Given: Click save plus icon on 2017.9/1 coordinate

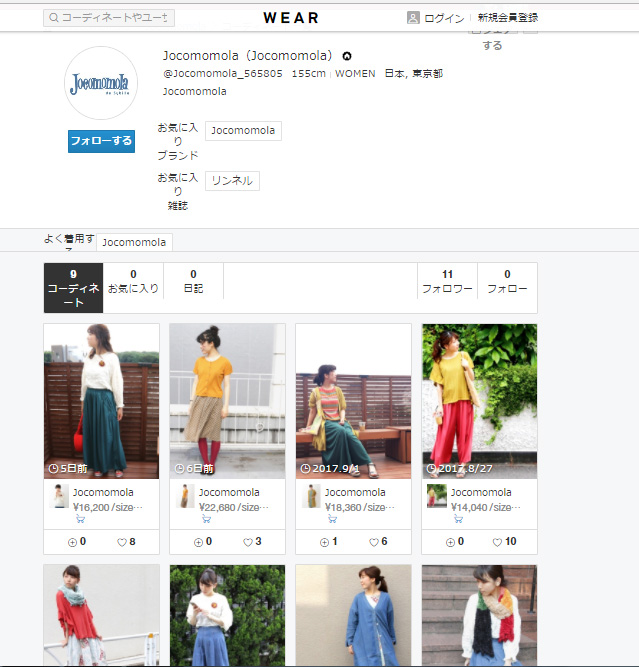Looking at the screenshot, I should point(324,542).
